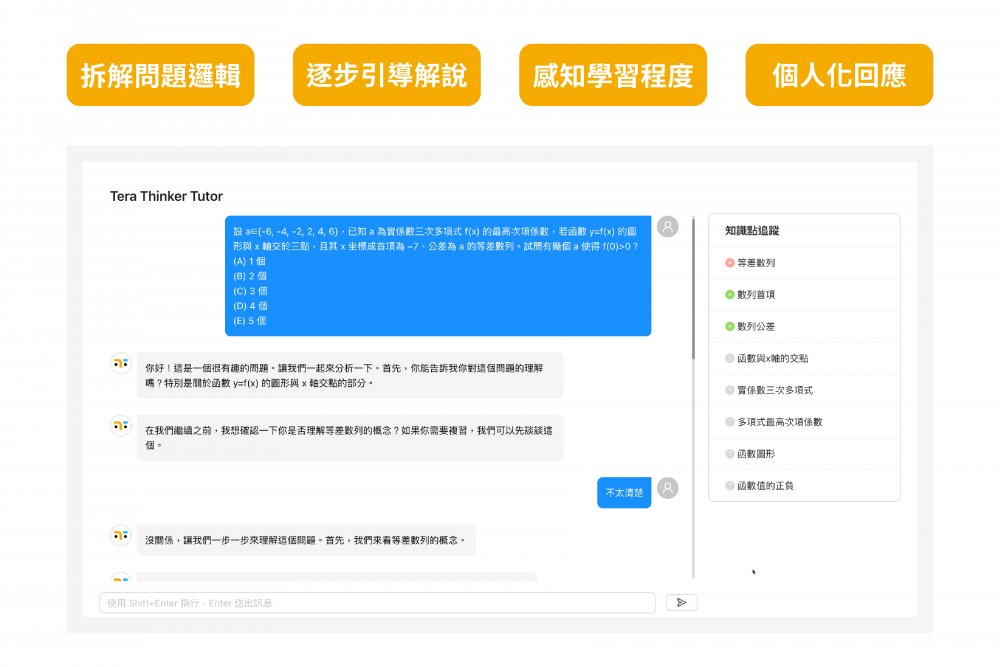Click the green status icon for 數列首項

tap(730, 295)
